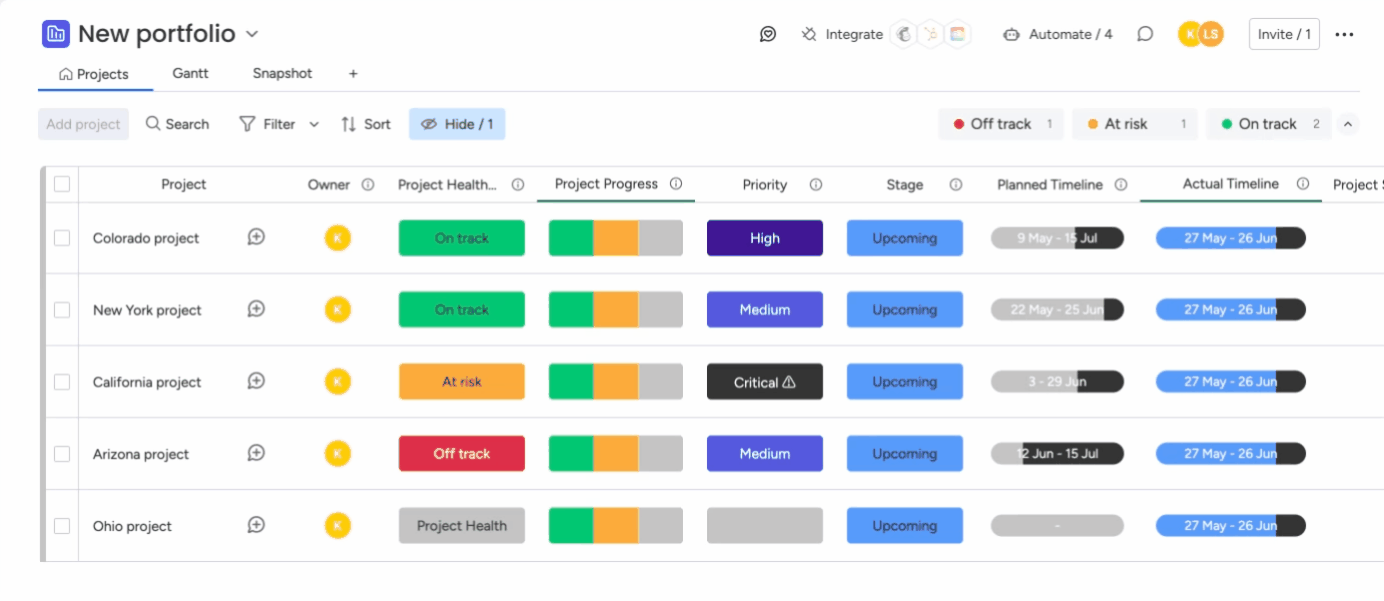1384x601 pixels.
Task: Click California project's progress bar
Action: [616, 382]
